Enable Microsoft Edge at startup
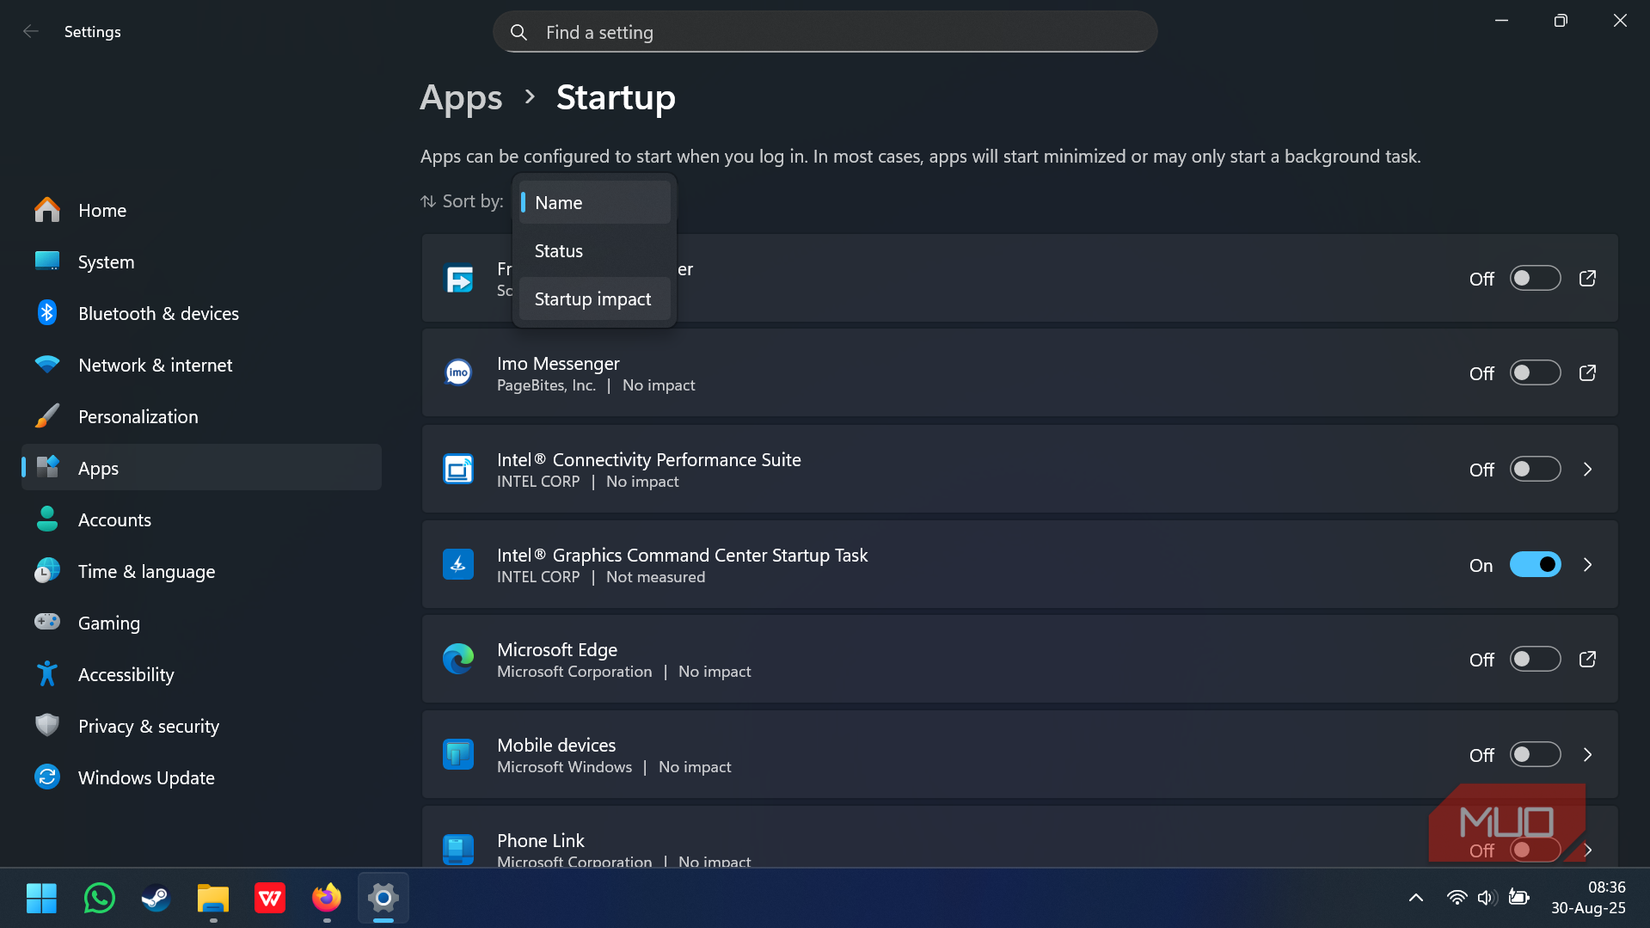 pyautogui.click(x=1534, y=659)
